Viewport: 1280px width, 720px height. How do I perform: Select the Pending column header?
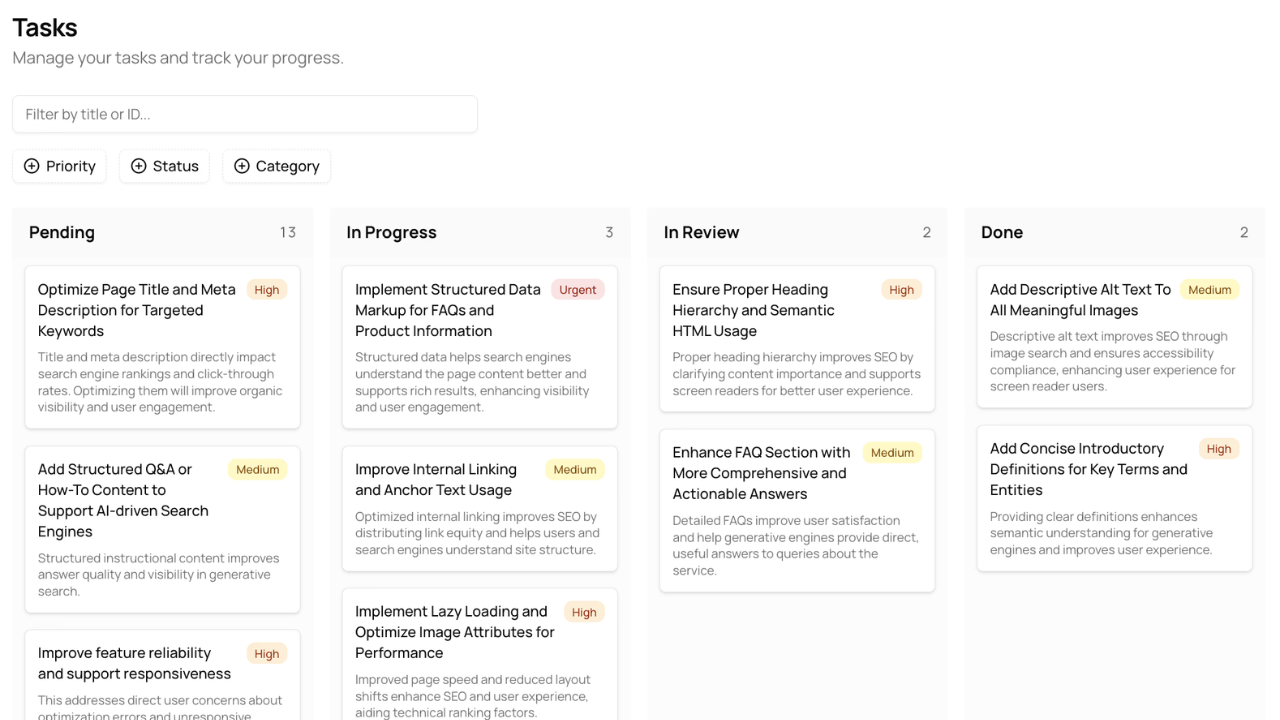tap(62, 232)
